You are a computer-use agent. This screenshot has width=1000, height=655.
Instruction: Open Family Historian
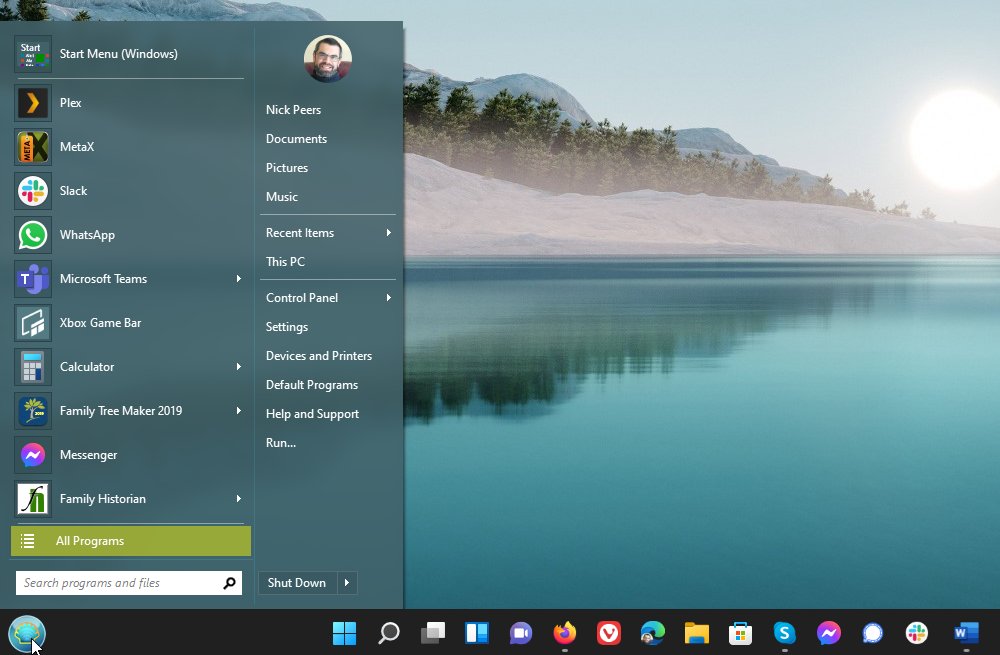coord(101,498)
